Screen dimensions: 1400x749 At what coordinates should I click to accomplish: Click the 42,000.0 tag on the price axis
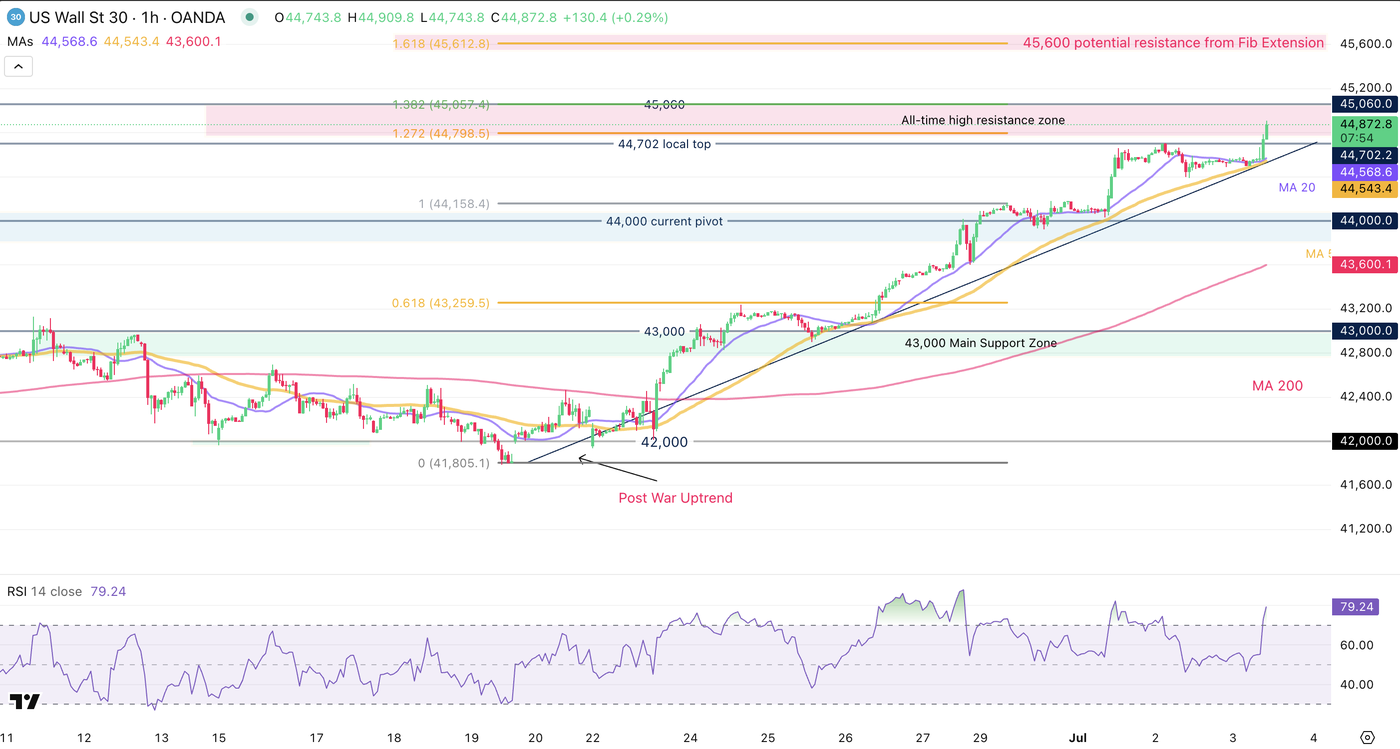(1366, 440)
